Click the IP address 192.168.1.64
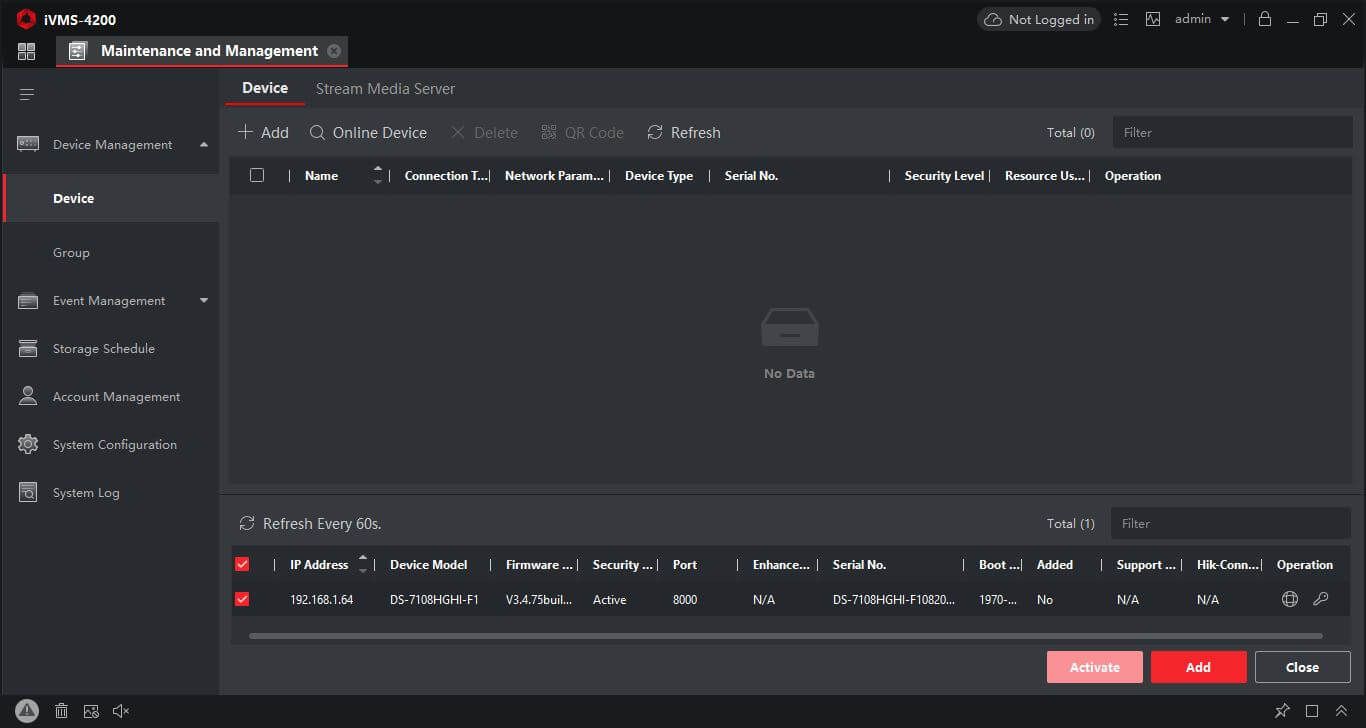1366x728 pixels. (321, 600)
